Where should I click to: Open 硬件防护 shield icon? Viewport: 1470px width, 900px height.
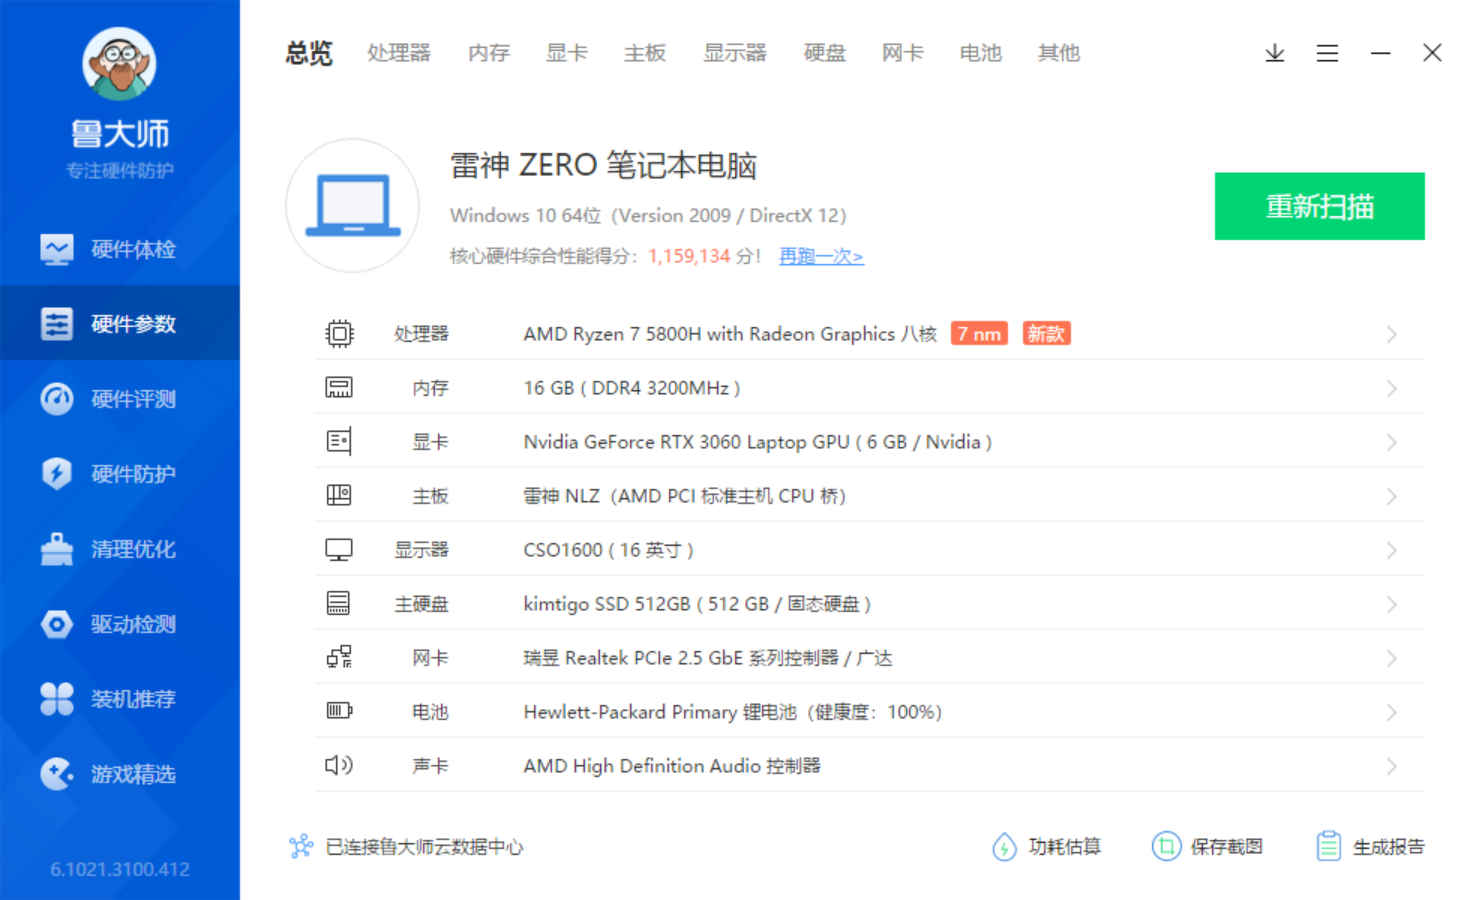[57, 474]
